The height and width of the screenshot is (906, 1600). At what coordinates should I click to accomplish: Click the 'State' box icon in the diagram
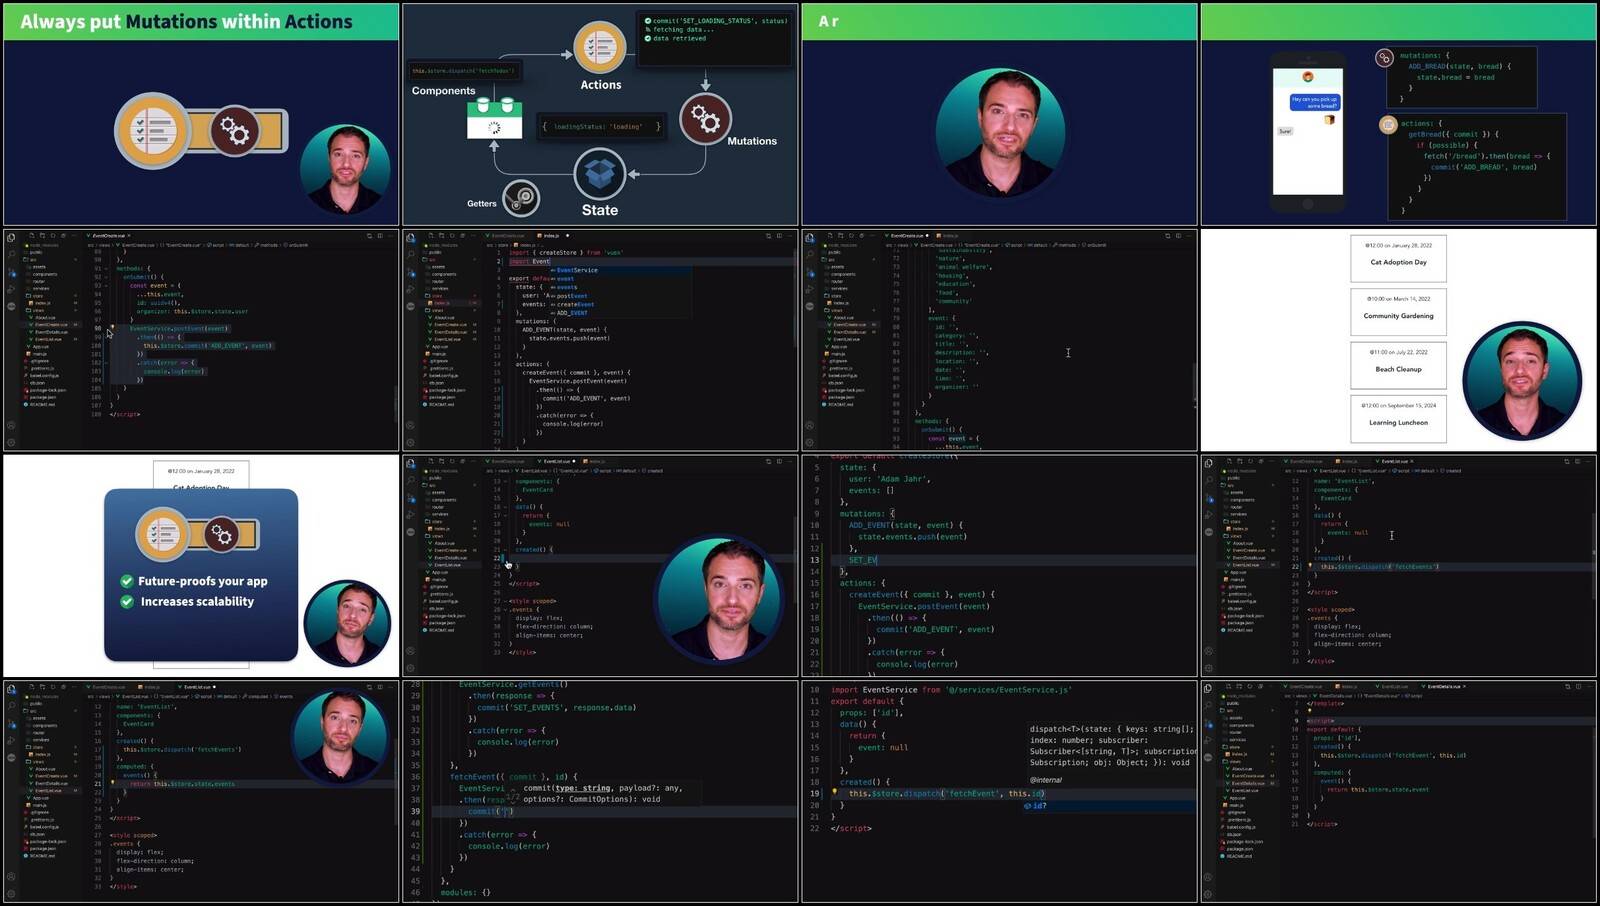point(599,173)
